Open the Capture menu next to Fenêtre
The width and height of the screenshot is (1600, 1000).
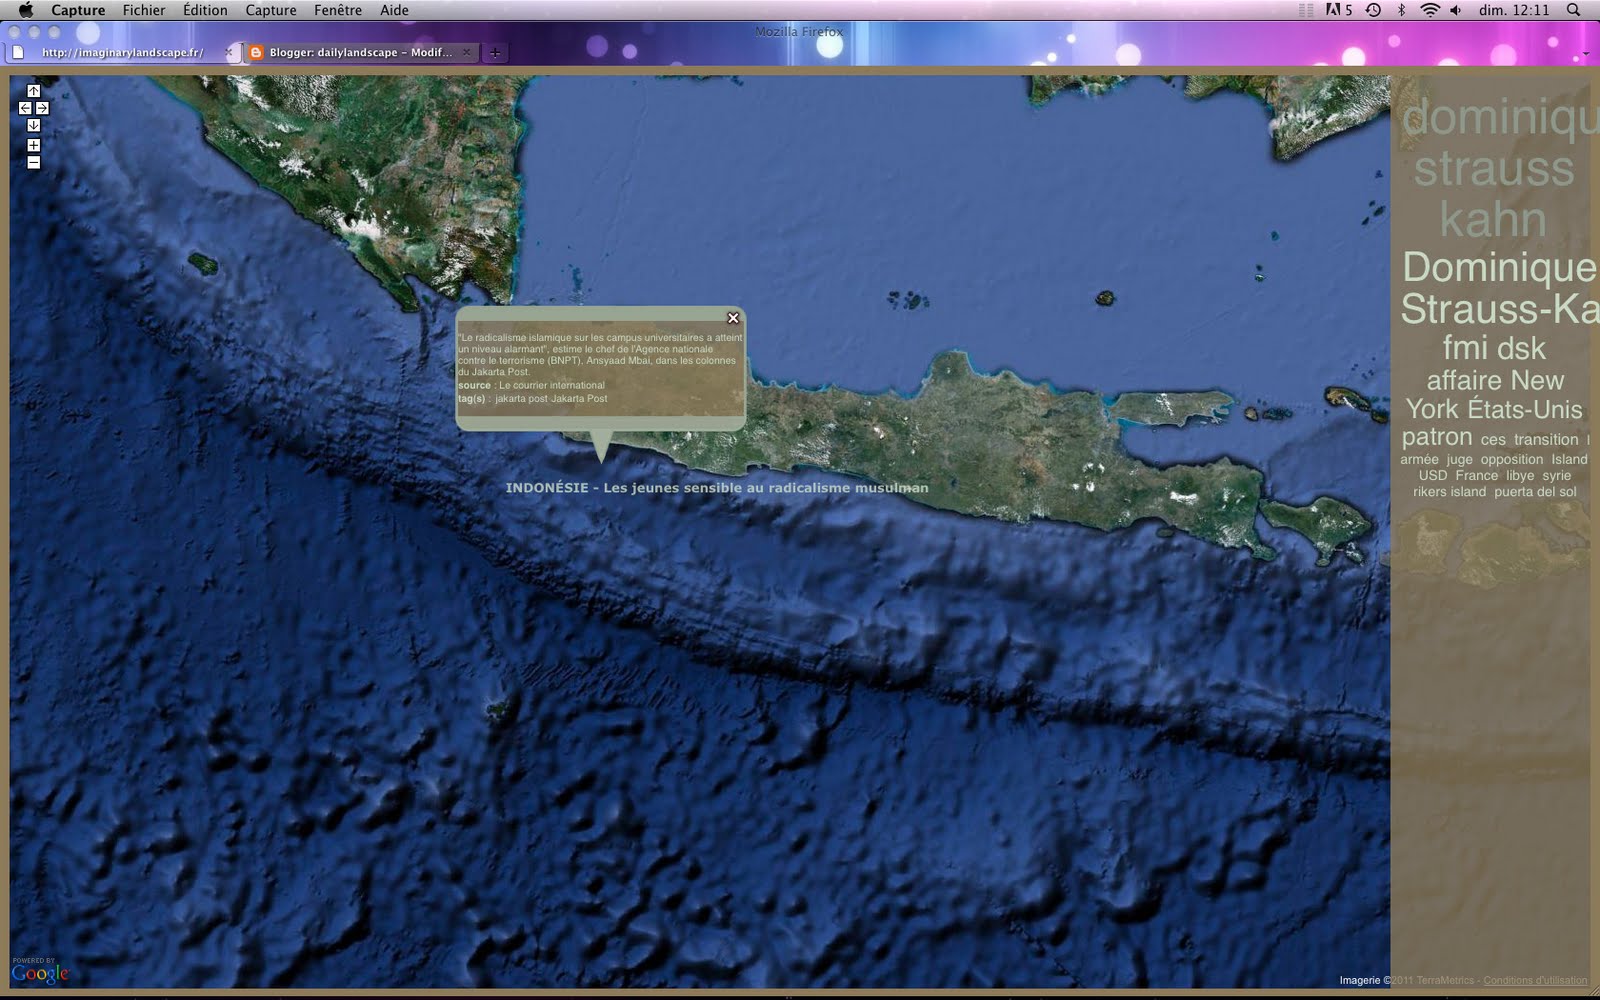[271, 10]
